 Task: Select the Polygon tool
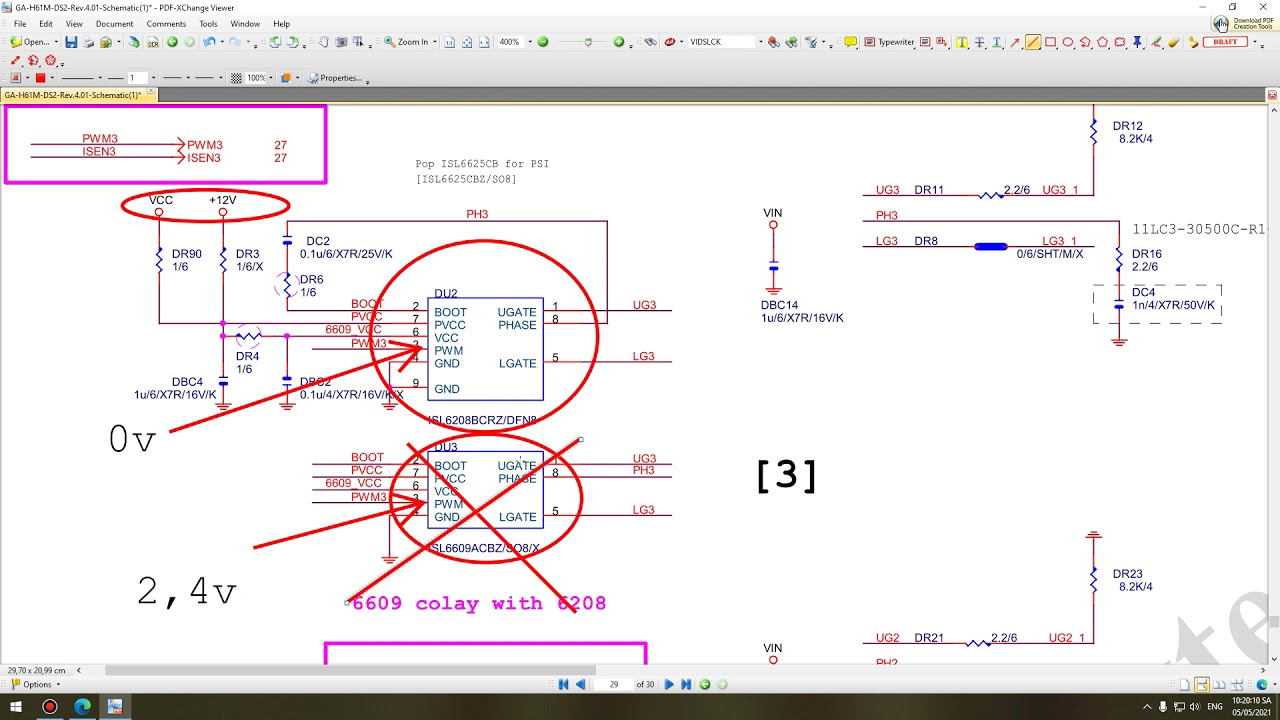[1102, 42]
